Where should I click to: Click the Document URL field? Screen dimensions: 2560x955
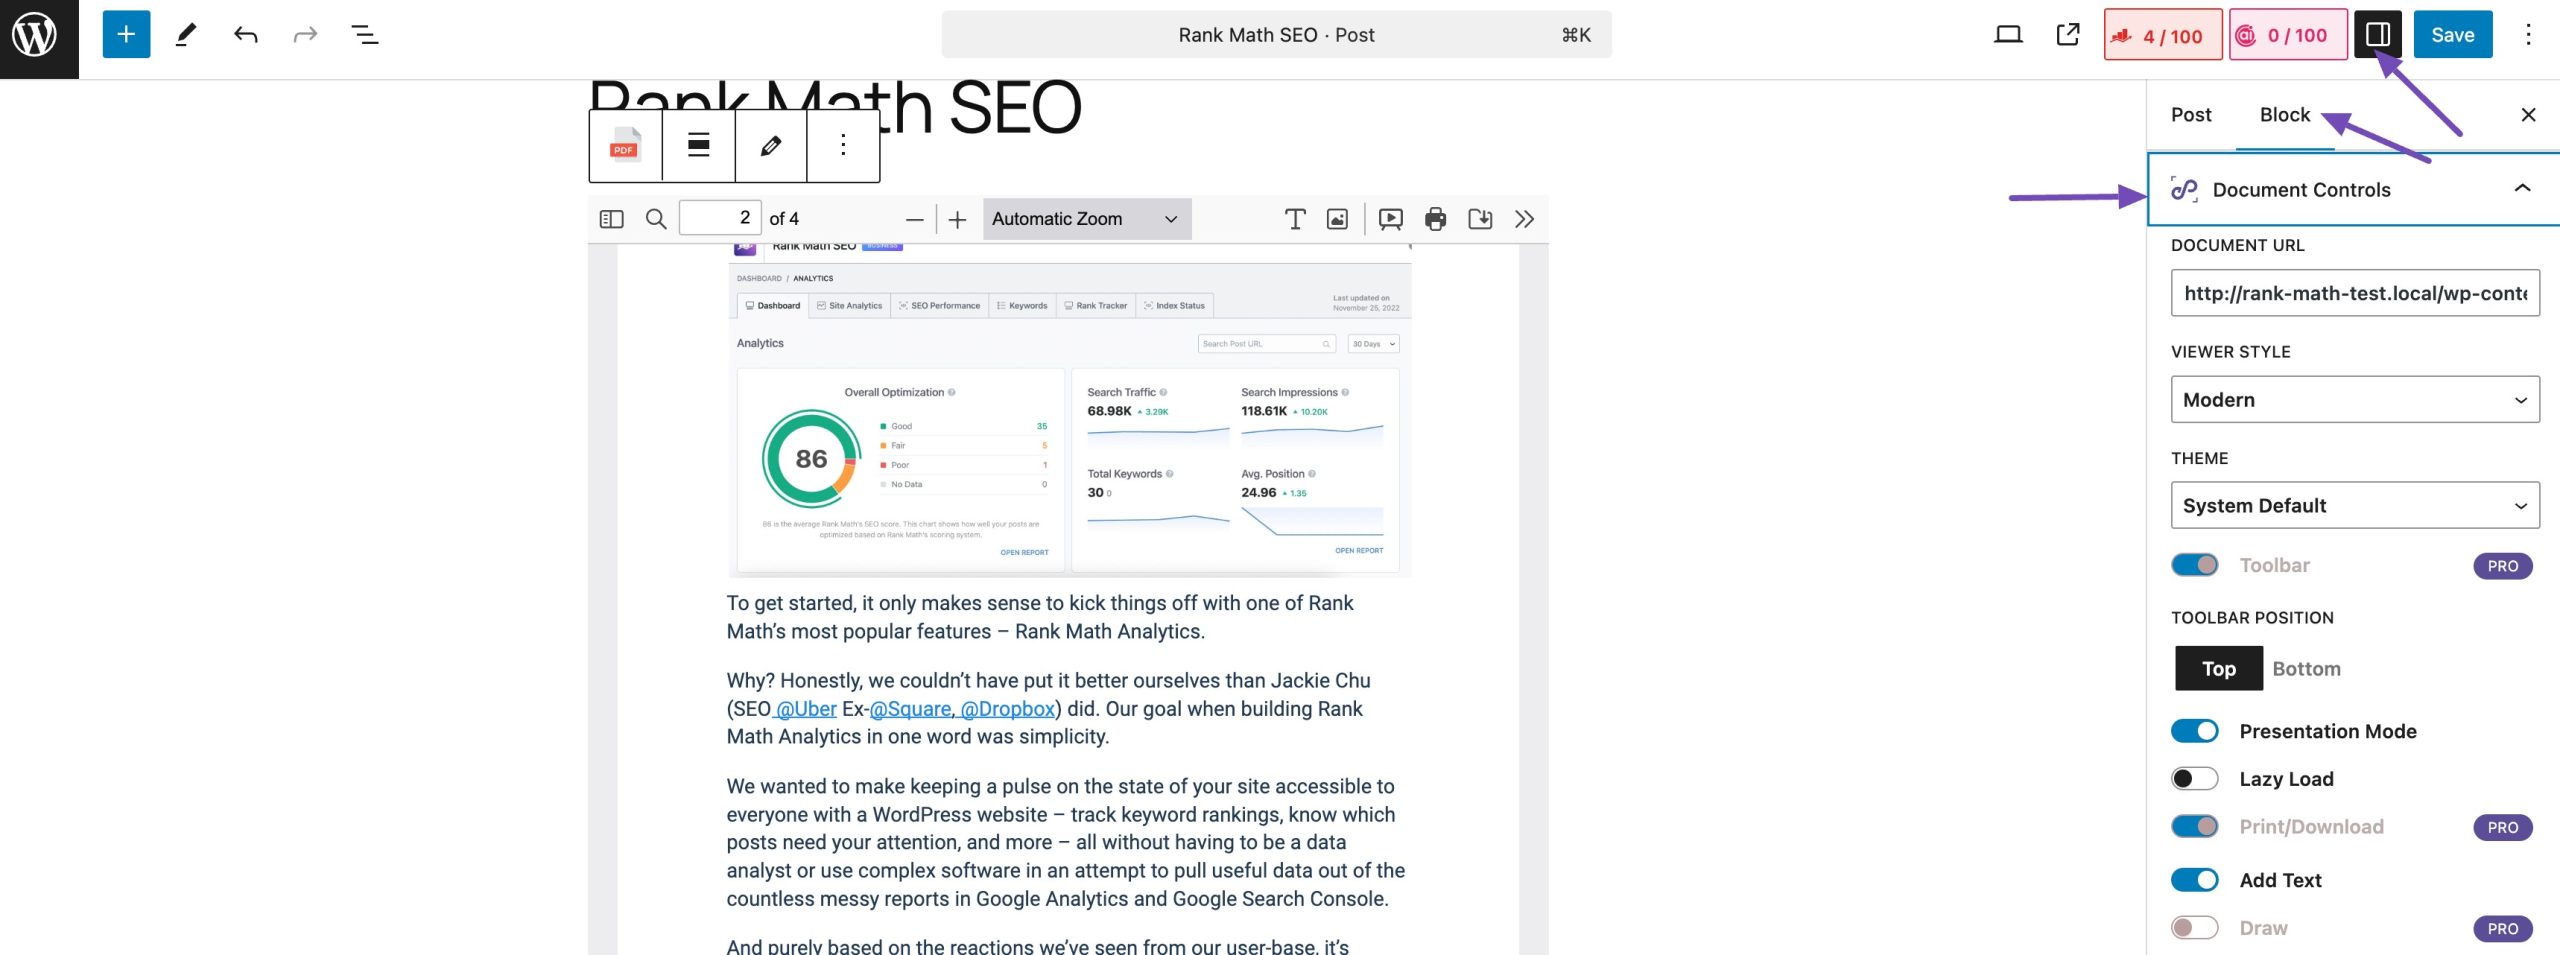[x=2355, y=293]
